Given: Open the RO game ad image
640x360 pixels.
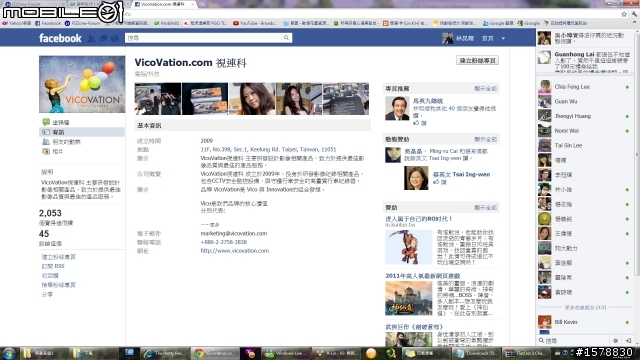Looking at the screenshot, I should tap(408, 247).
